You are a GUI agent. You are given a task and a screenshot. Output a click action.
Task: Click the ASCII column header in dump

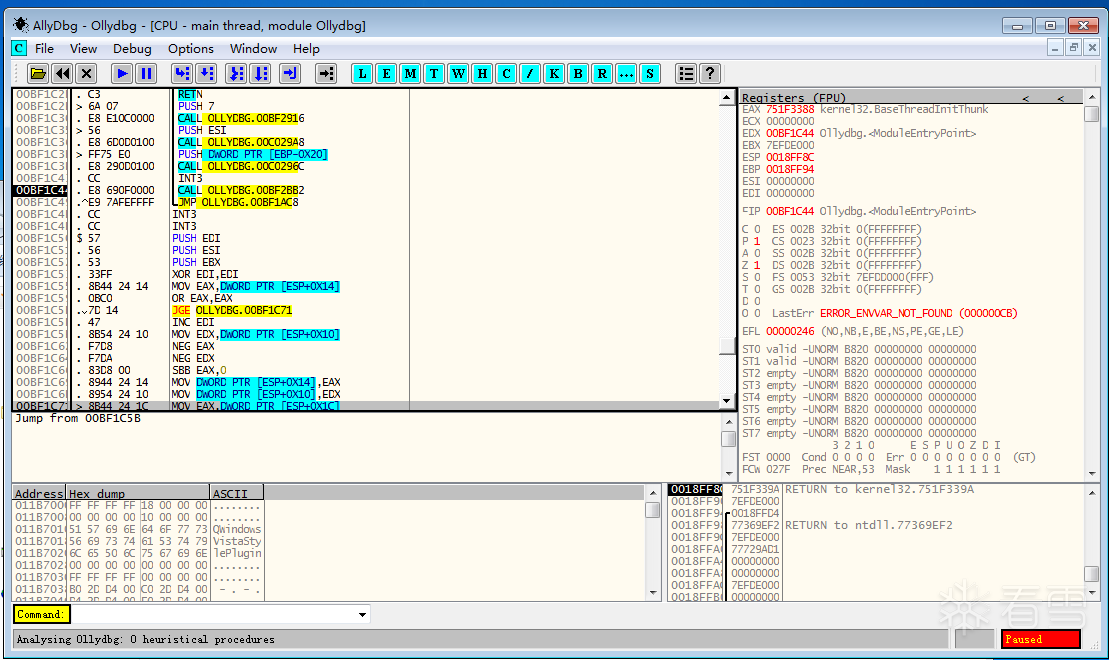[237, 493]
